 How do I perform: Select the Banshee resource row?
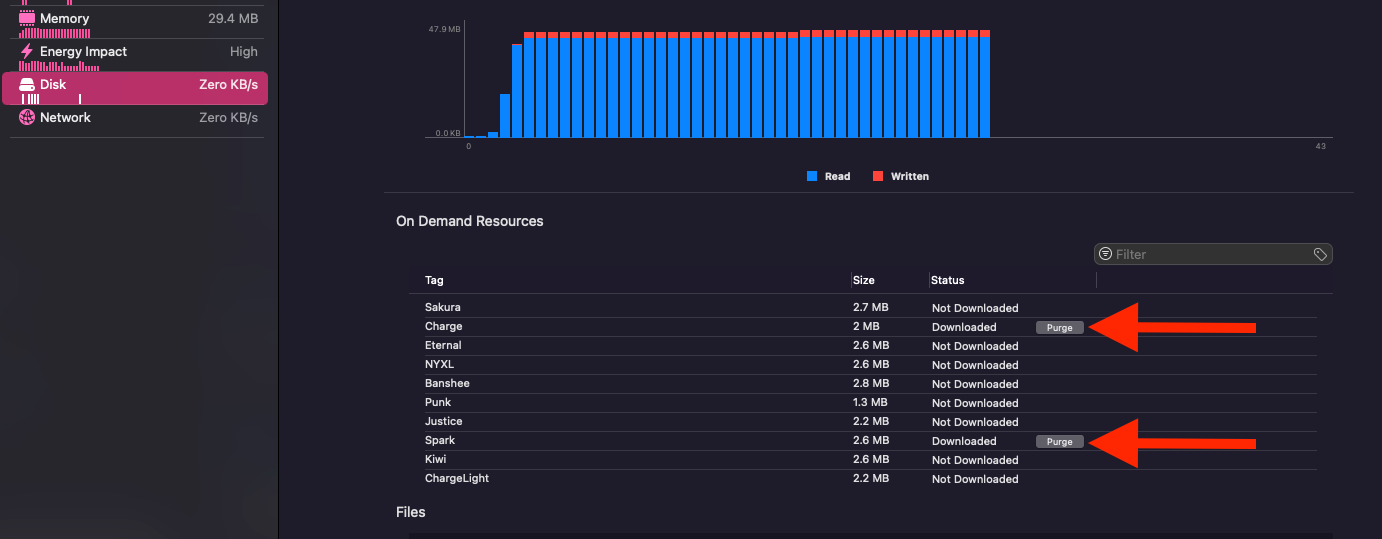pos(863,384)
